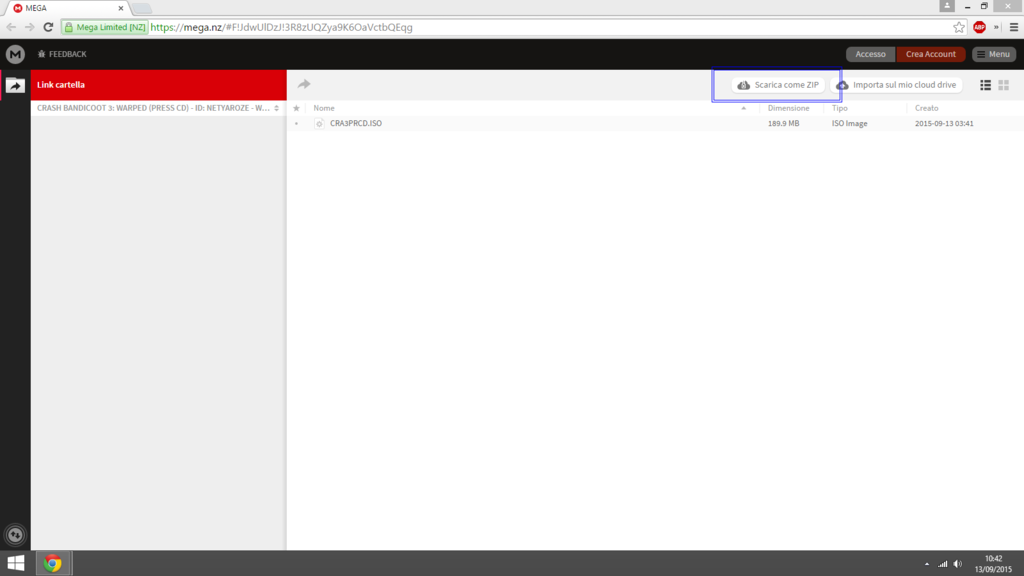Expand the Crash Bandicoot folder sort arrows
This screenshot has width=1024, height=576.
click(276, 108)
